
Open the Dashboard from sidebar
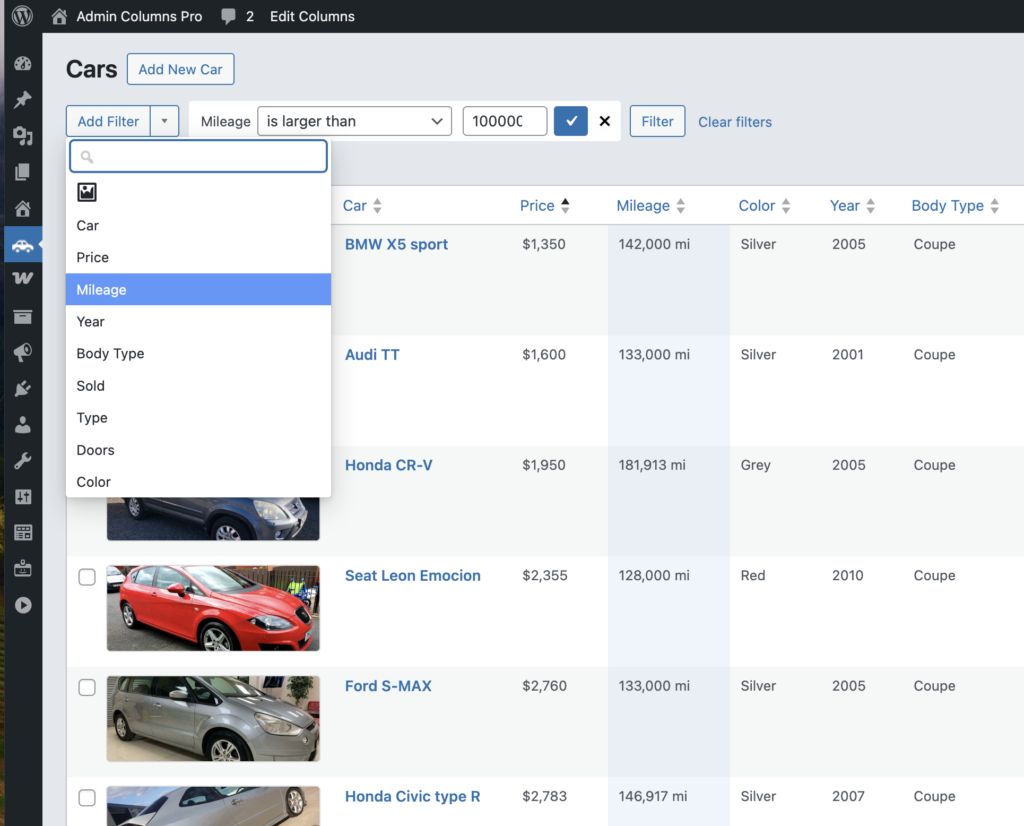click(x=22, y=64)
